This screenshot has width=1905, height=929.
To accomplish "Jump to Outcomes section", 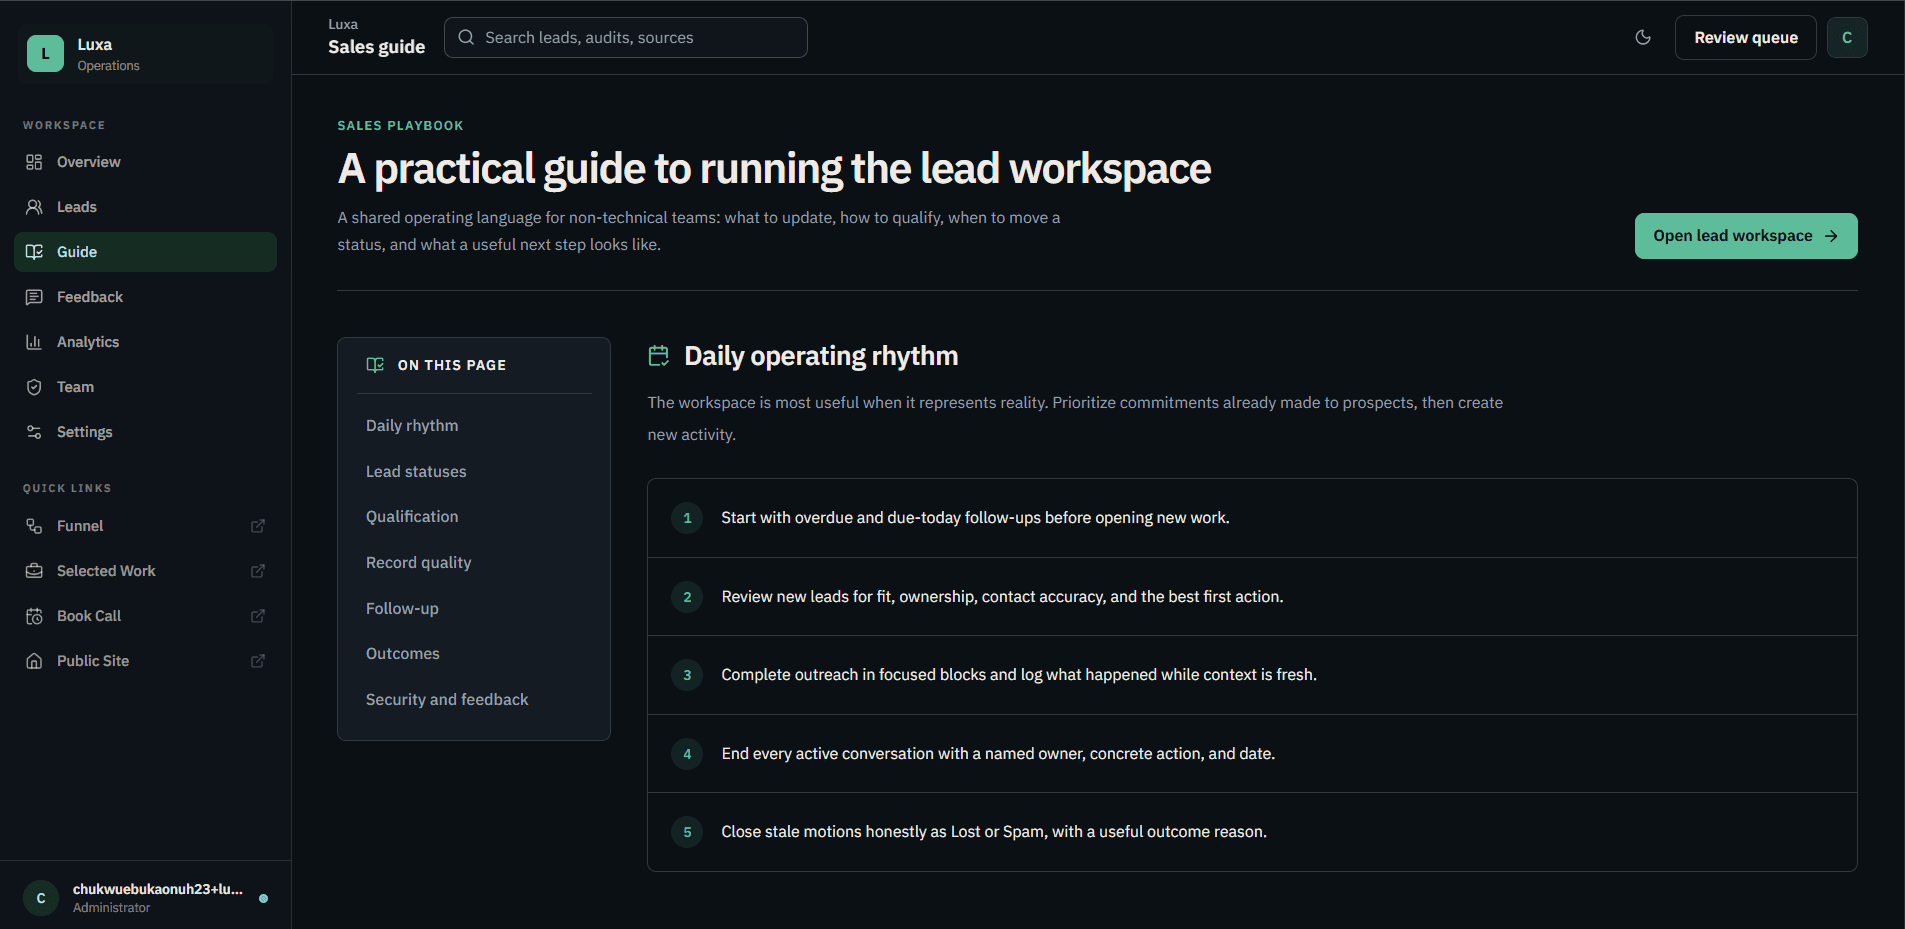I will click(x=402, y=653).
